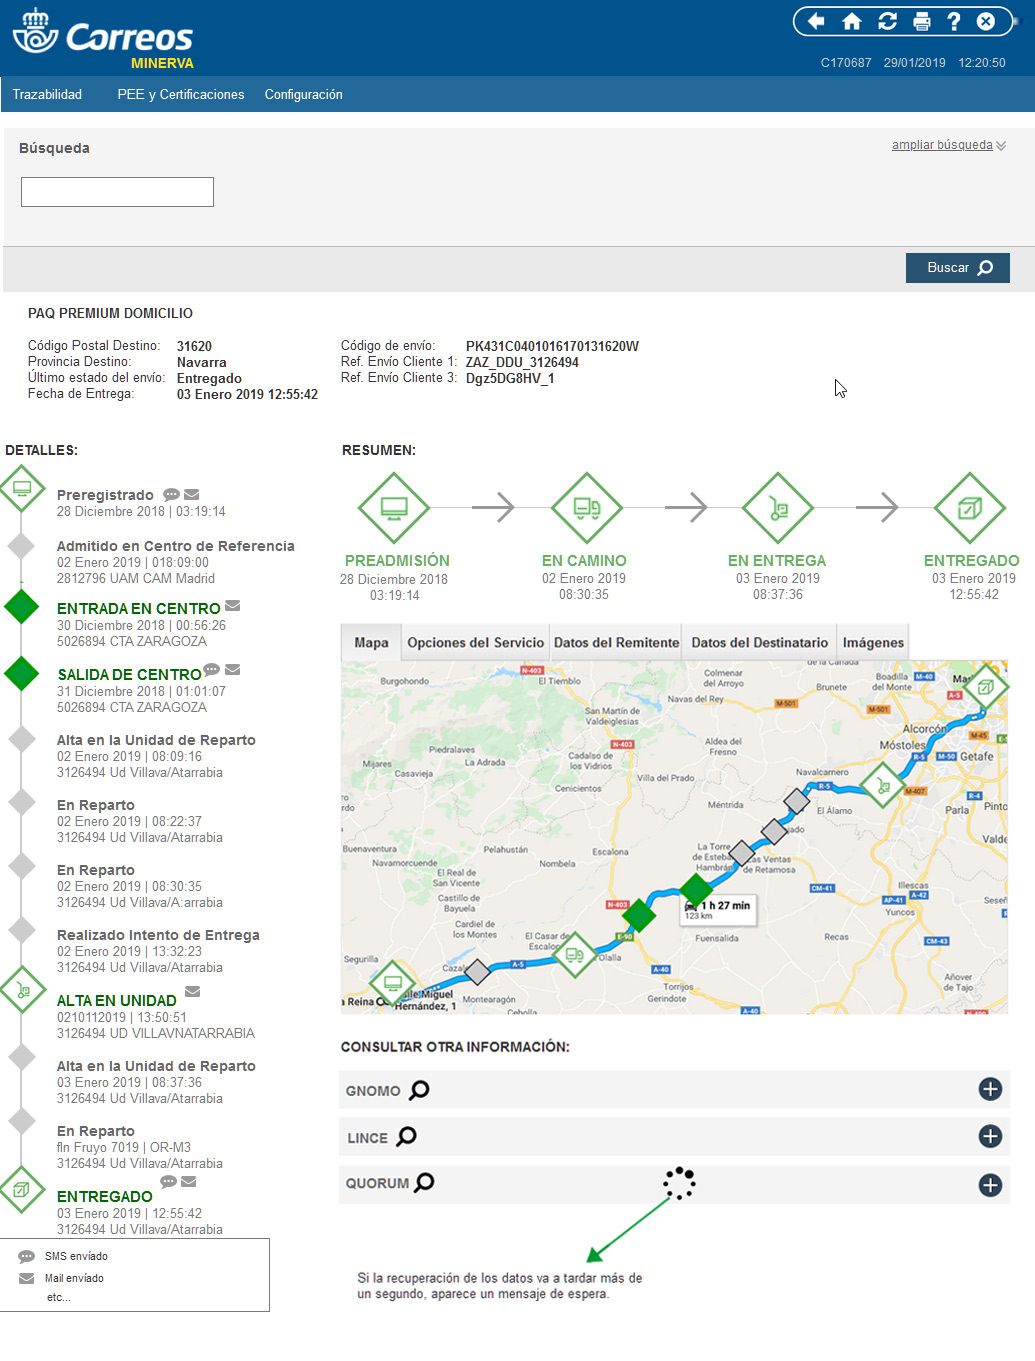Open the Configuración menu
Screen dimensions: 1035x1361
[303, 94]
